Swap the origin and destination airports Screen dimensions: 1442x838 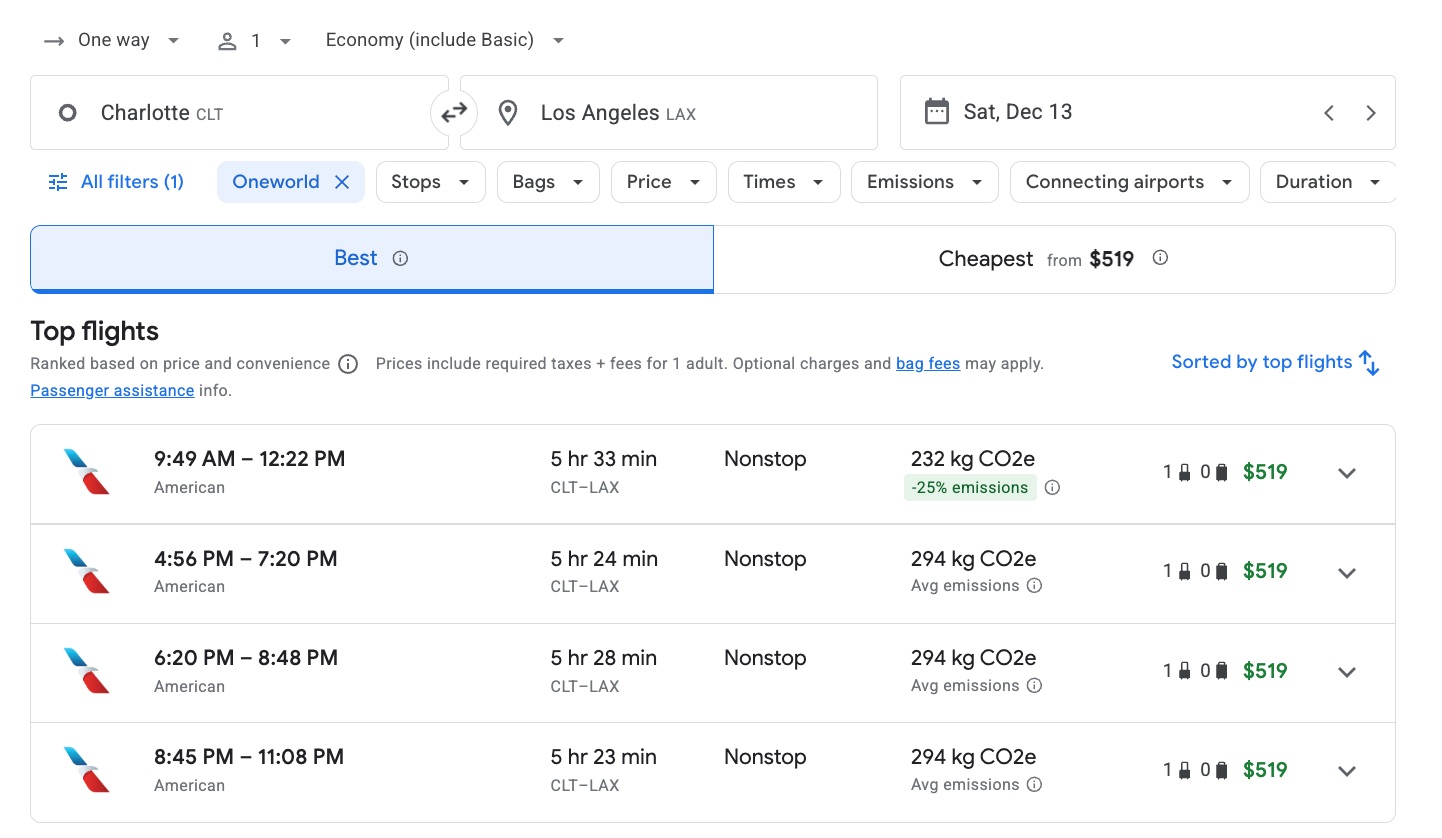454,112
